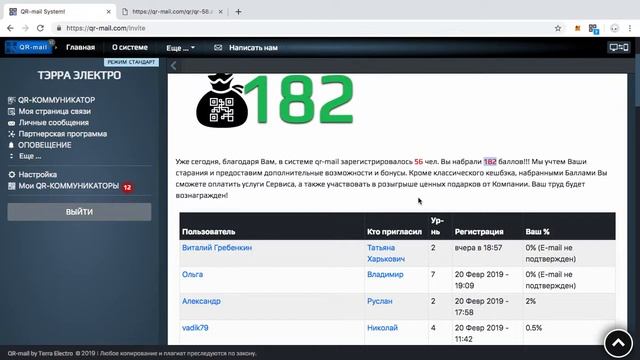
Task: Click the РЕЖИМ СТАНДАРТ badge
Action: [x=131, y=62]
